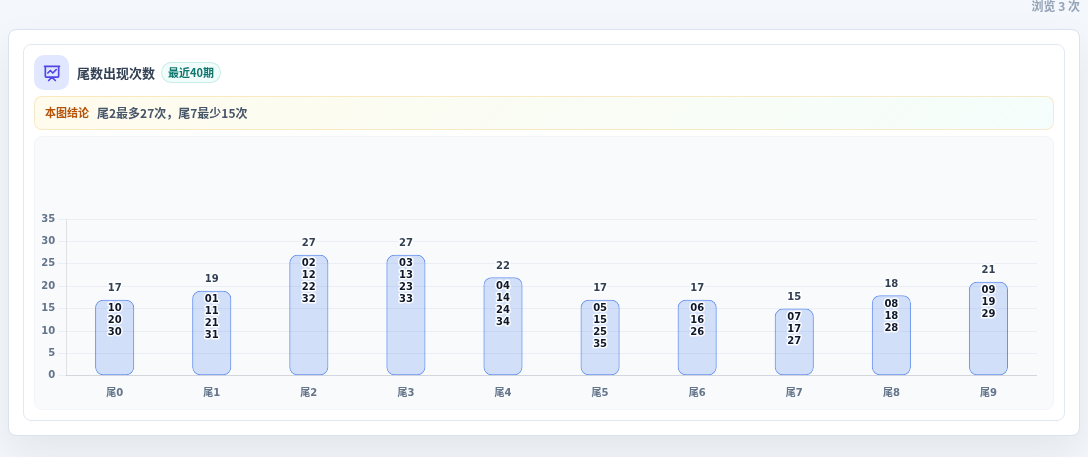
Task: Select the 尾9 bar with value 21
Action: pyautogui.click(x=989, y=329)
